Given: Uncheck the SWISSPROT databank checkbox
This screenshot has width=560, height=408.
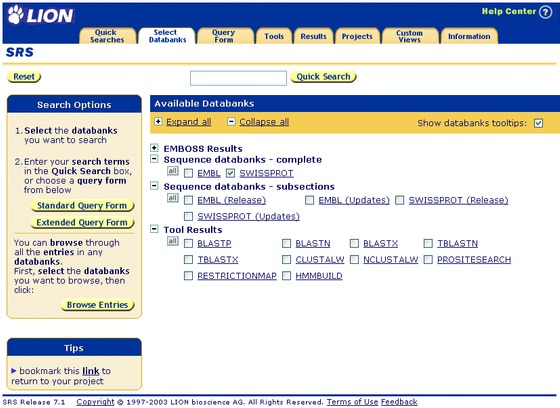Looking at the screenshot, I should [x=230, y=173].
